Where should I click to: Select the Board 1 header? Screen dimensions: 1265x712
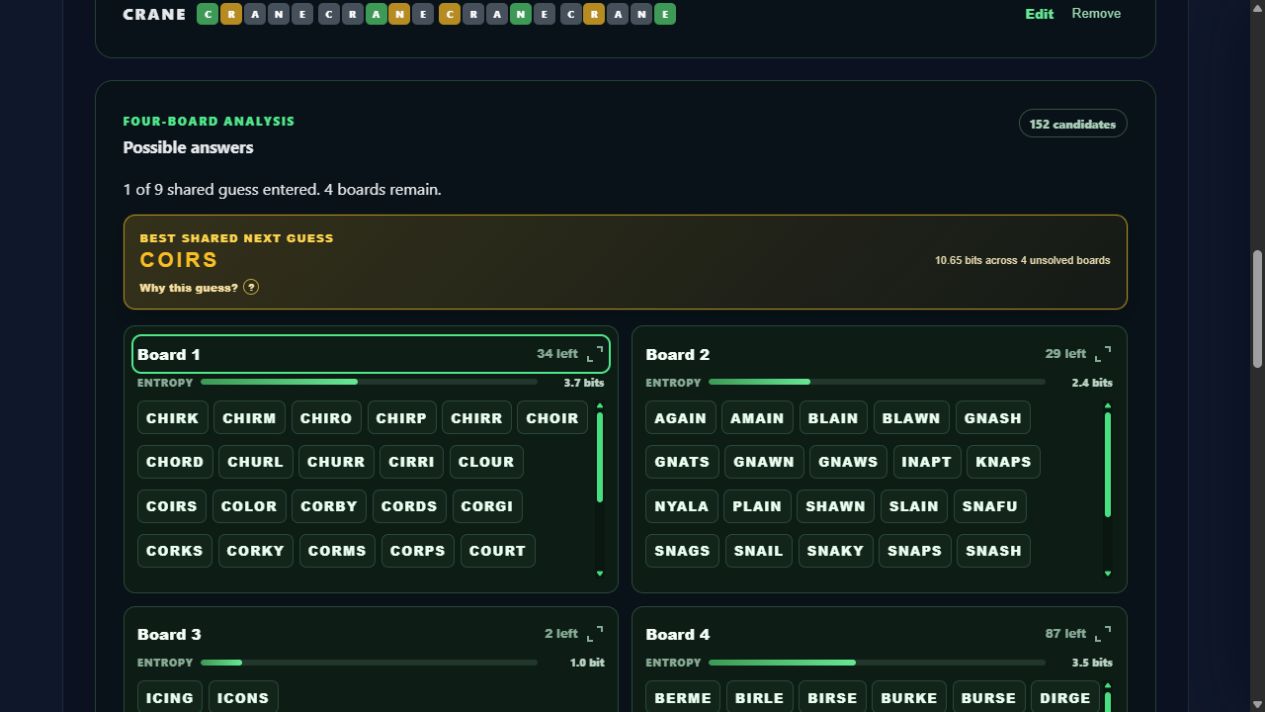click(x=371, y=354)
